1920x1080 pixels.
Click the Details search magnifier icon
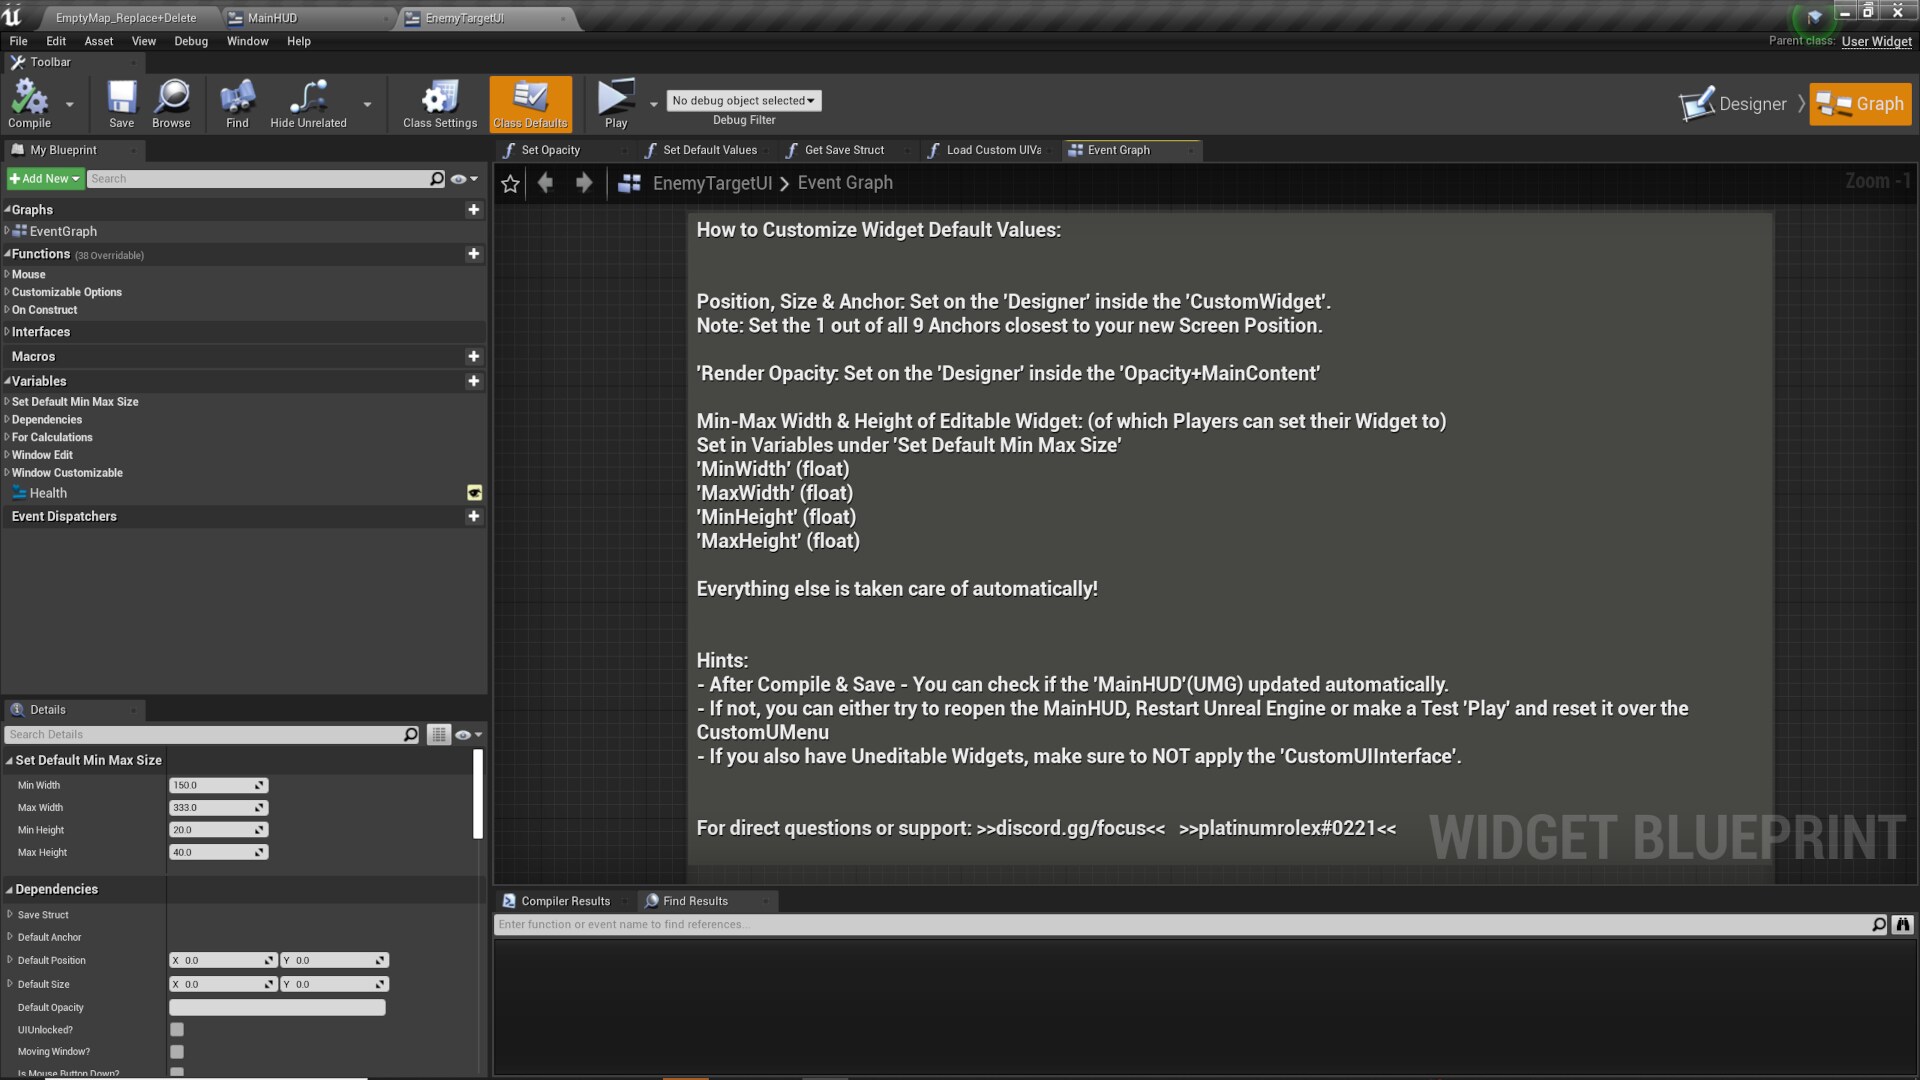410,735
